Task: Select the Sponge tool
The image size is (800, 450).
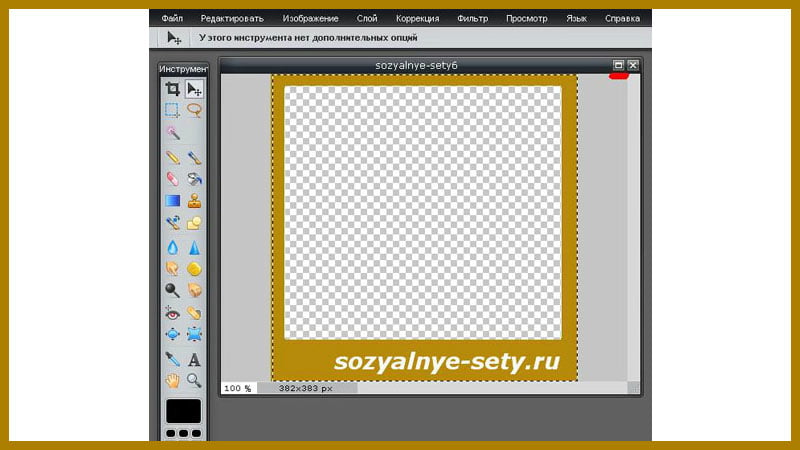Action: tap(194, 268)
